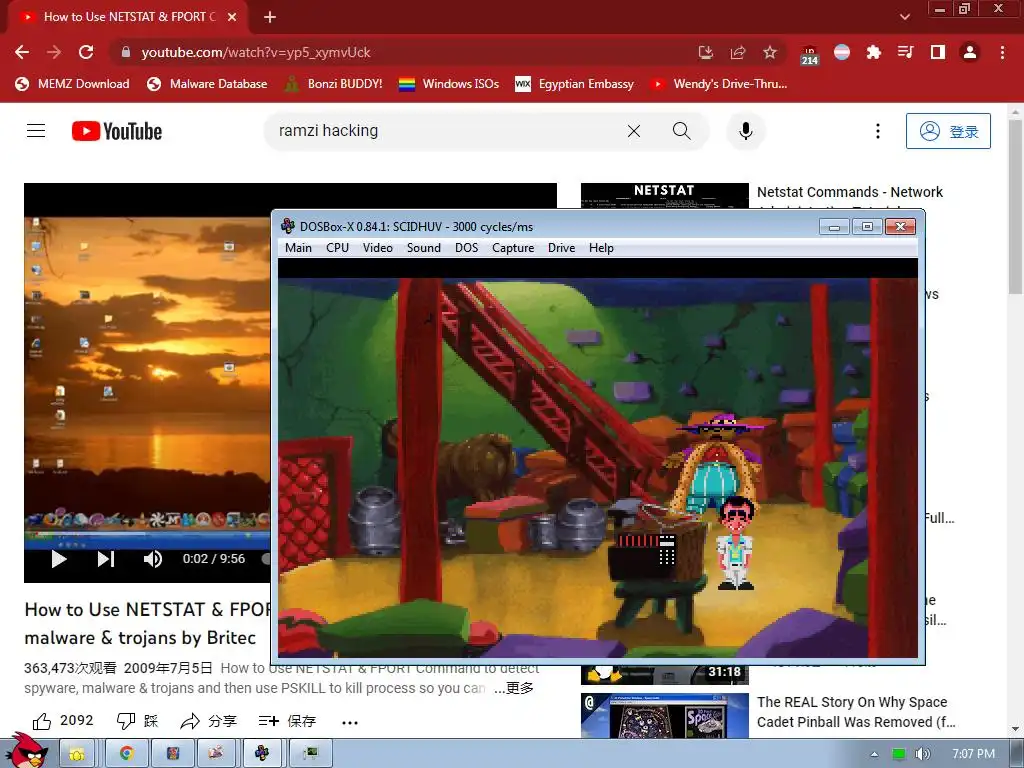
Task: Open the Windows ISOs bookmark
Action: (449, 84)
